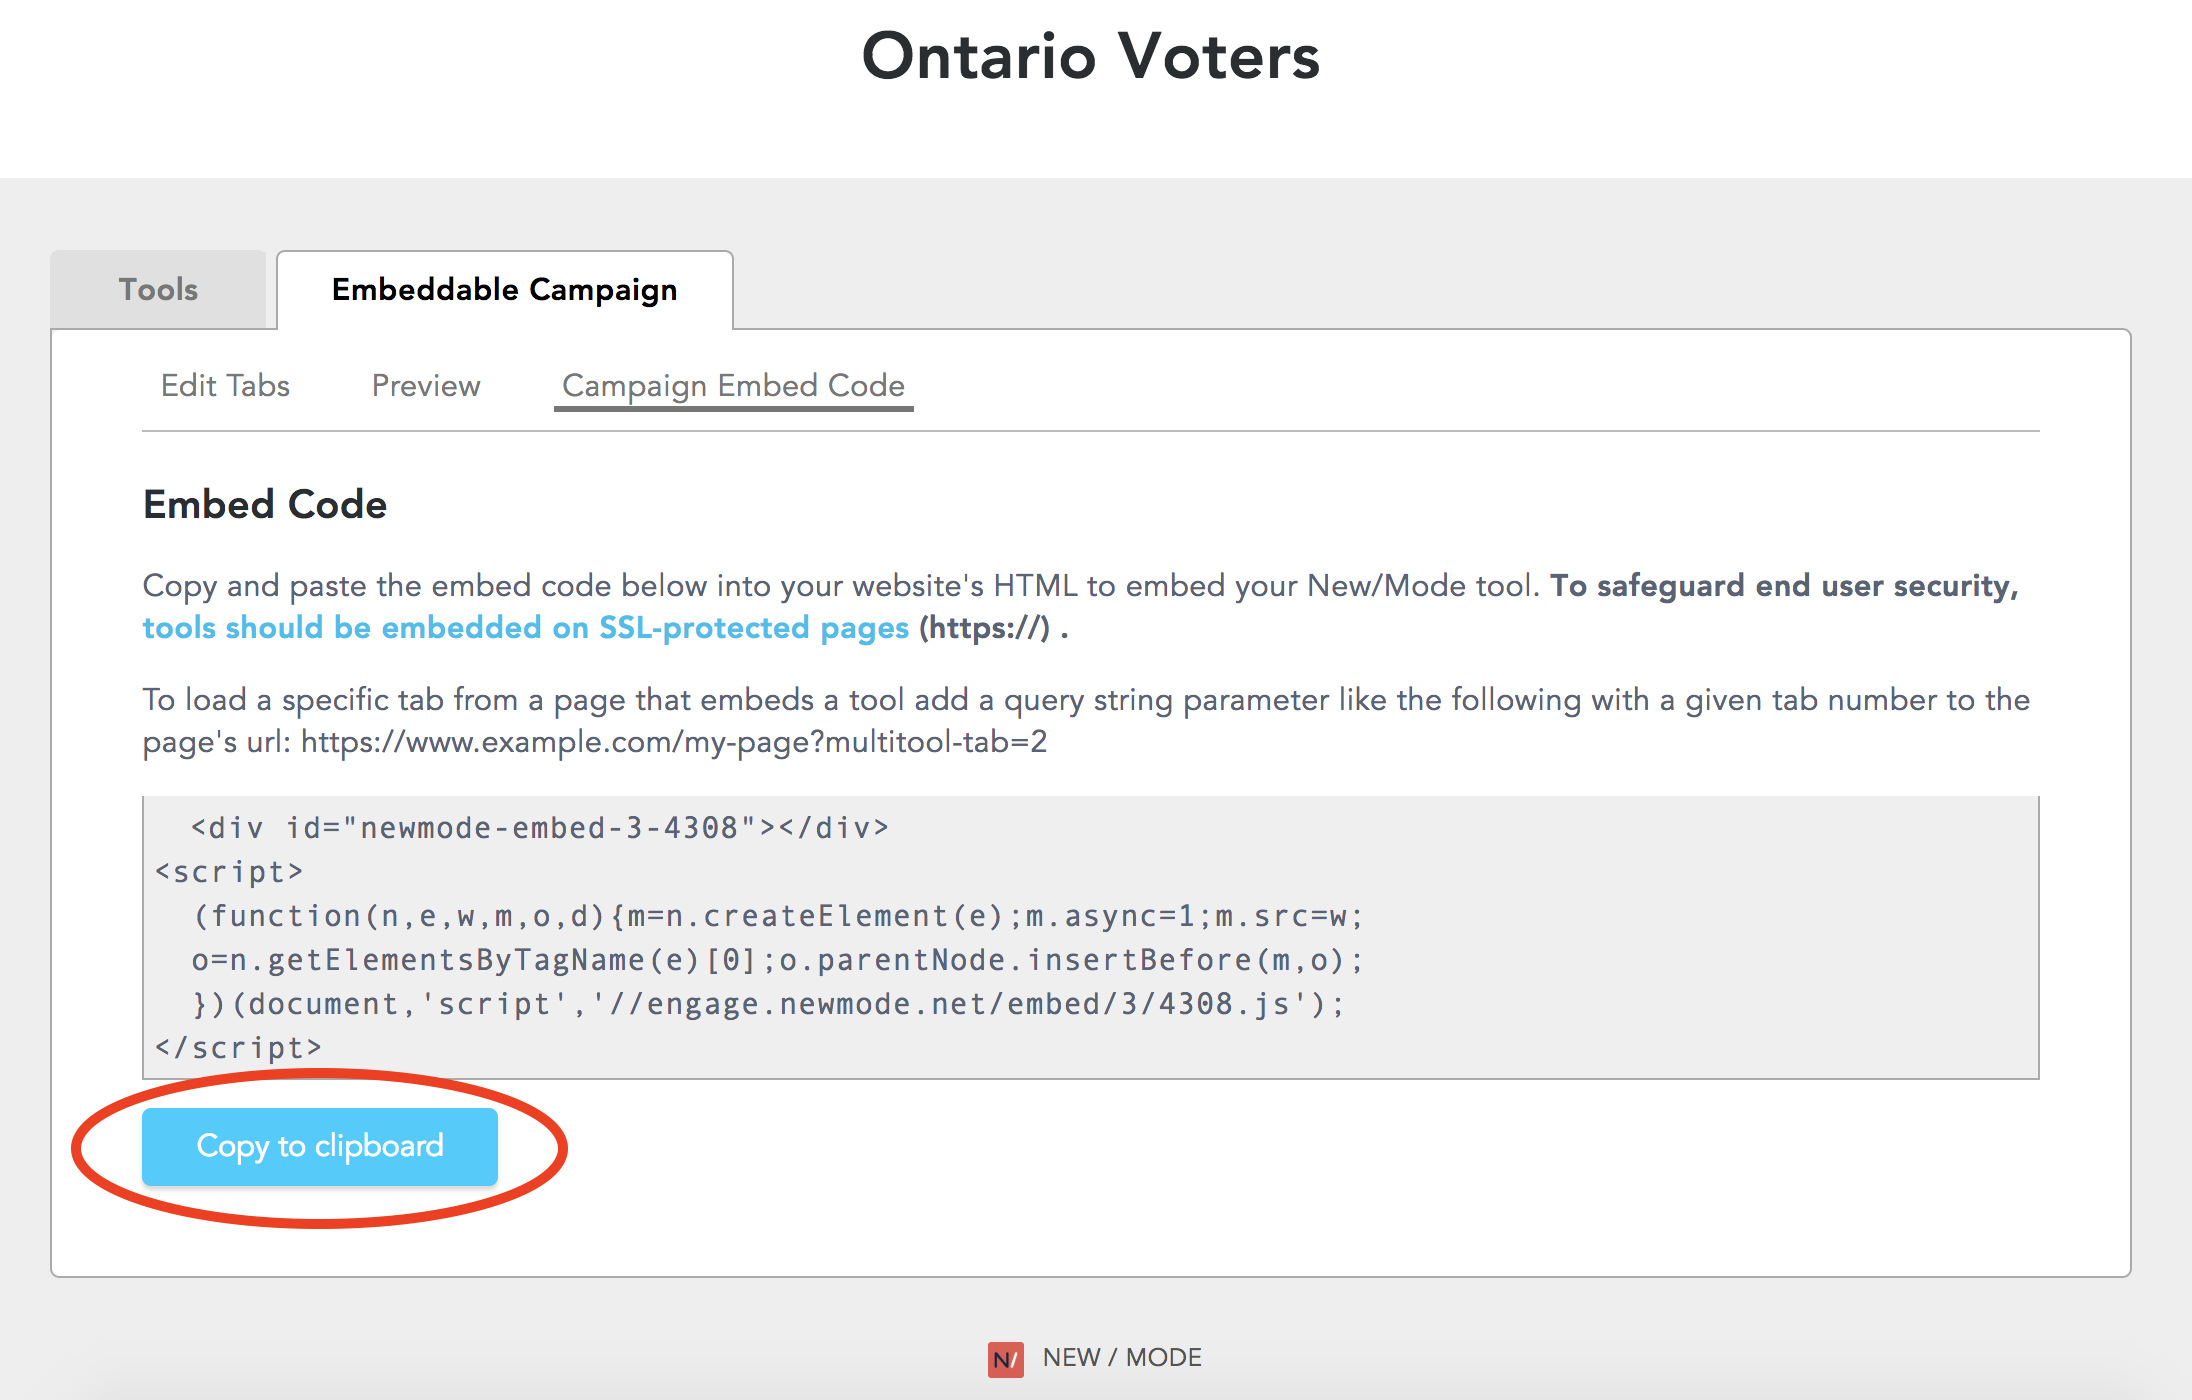Open the Edit Tabs sub-tab
The image size is (2192, 1400).
click(225, 386)
